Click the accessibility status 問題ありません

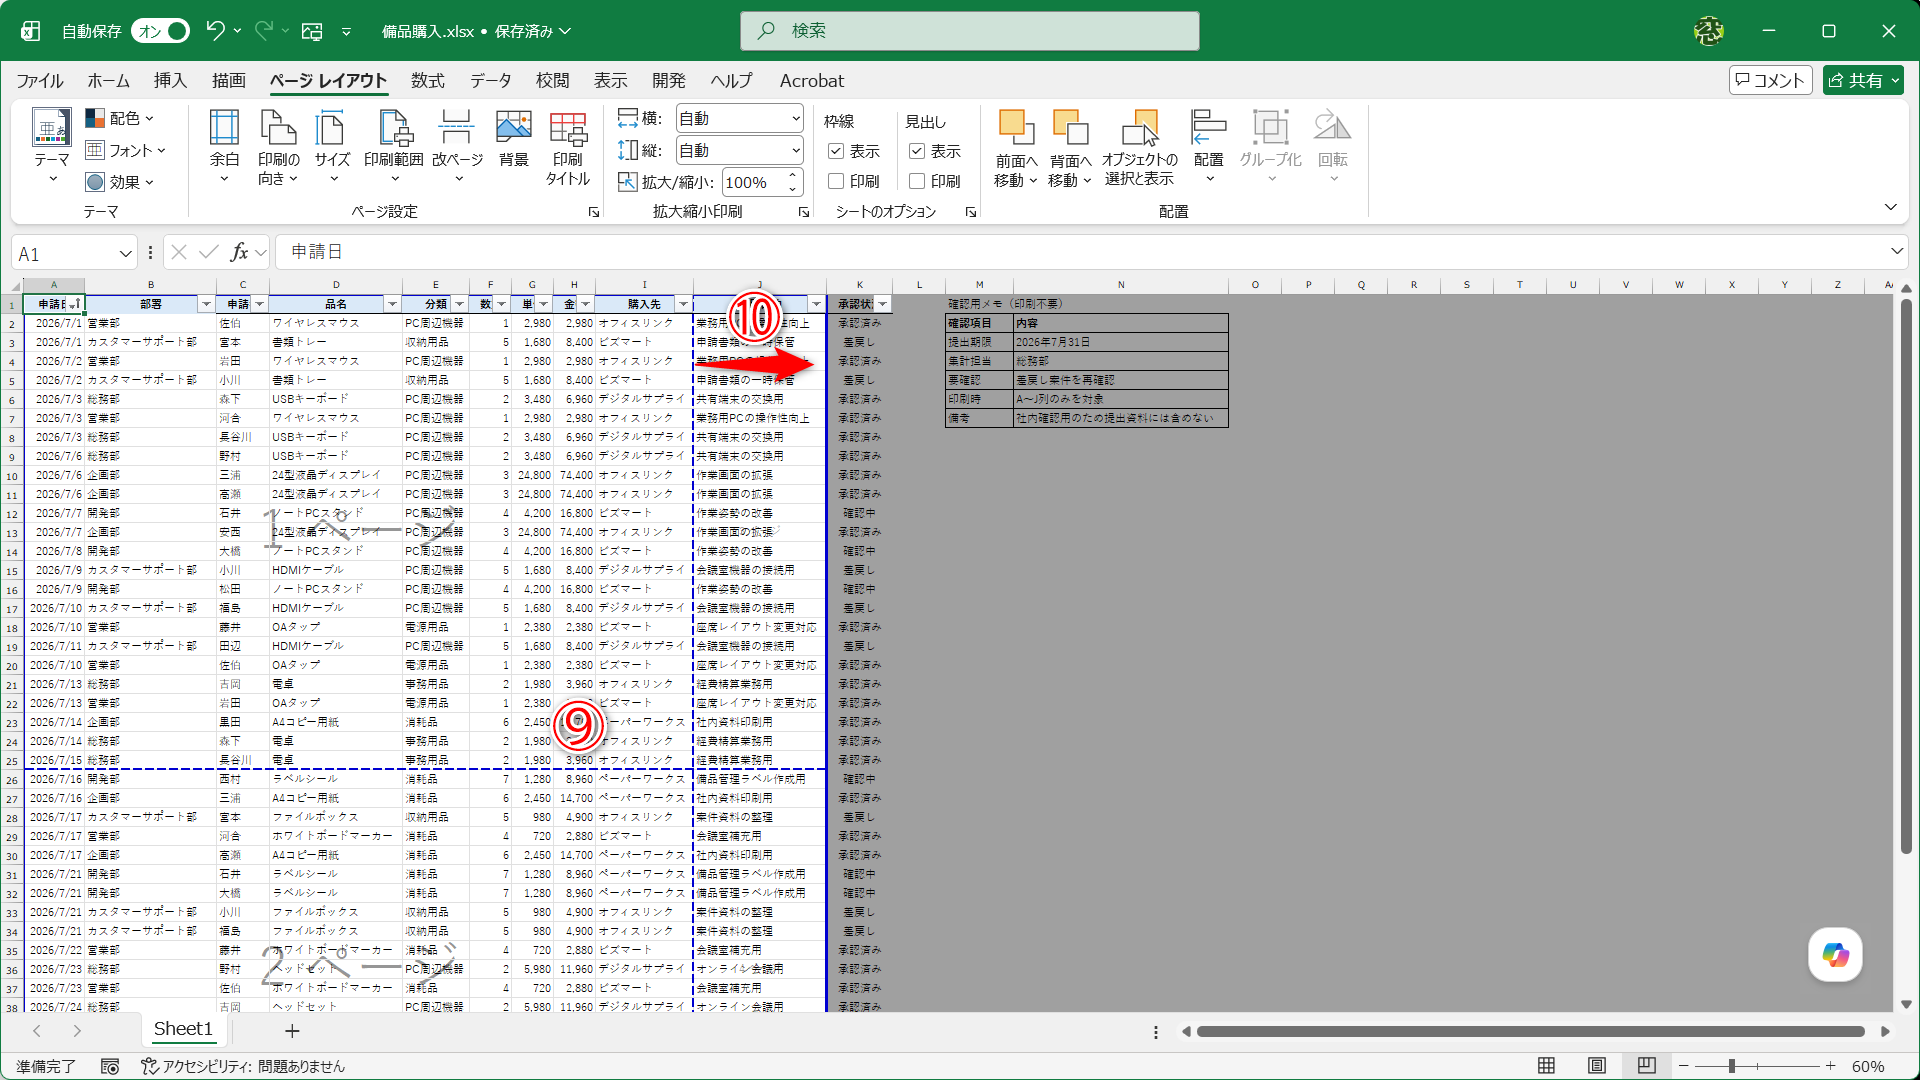tap(243, 1067)
